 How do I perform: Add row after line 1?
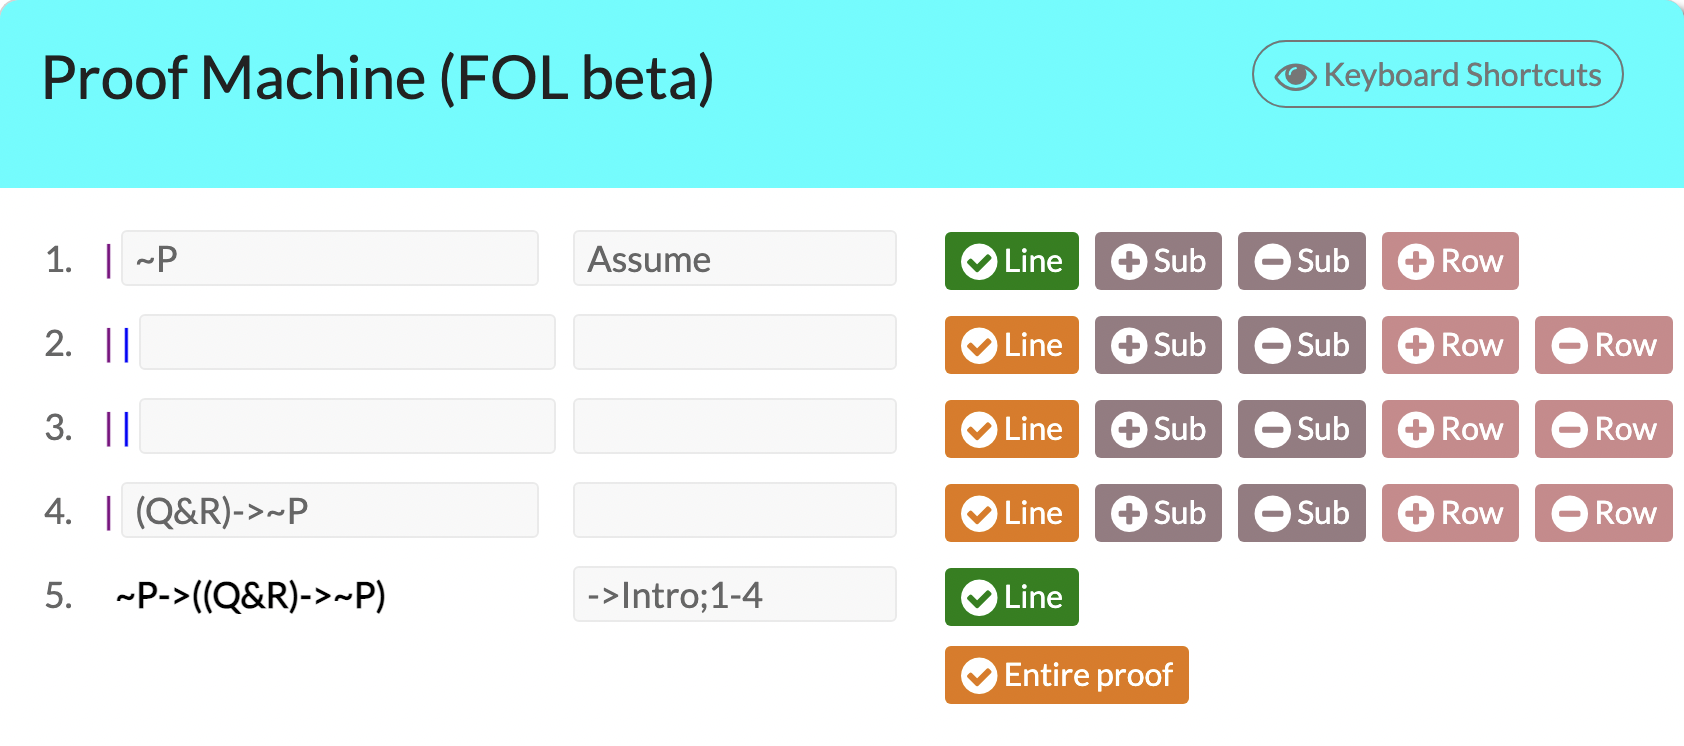pyautogui.click(x=1449, y=261)
